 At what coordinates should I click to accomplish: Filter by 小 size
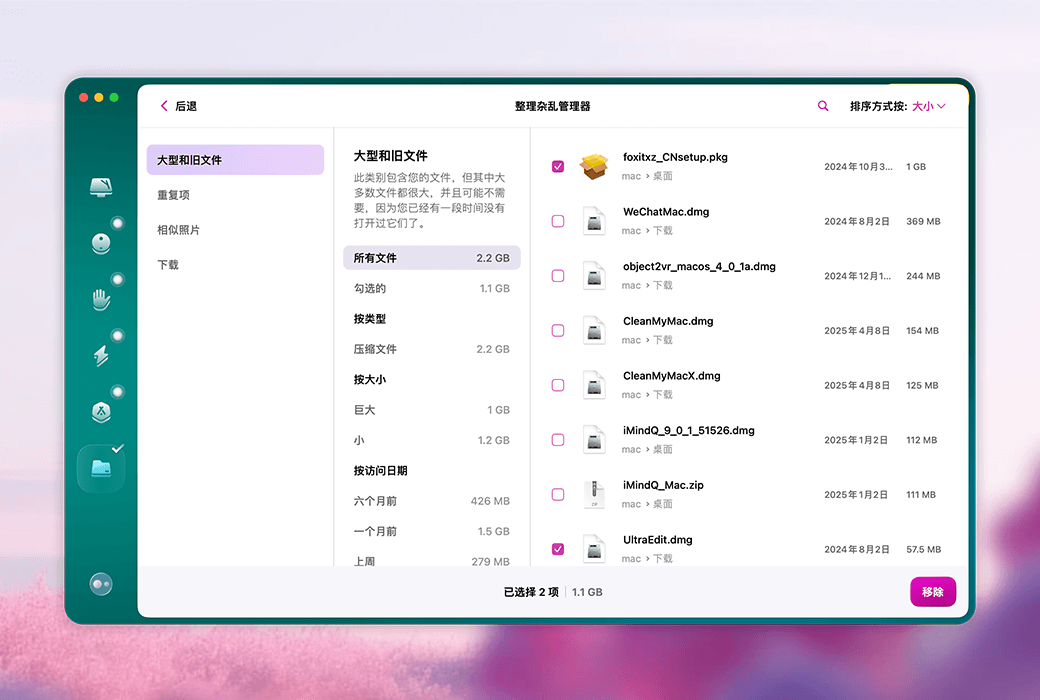tap(432, 441)
